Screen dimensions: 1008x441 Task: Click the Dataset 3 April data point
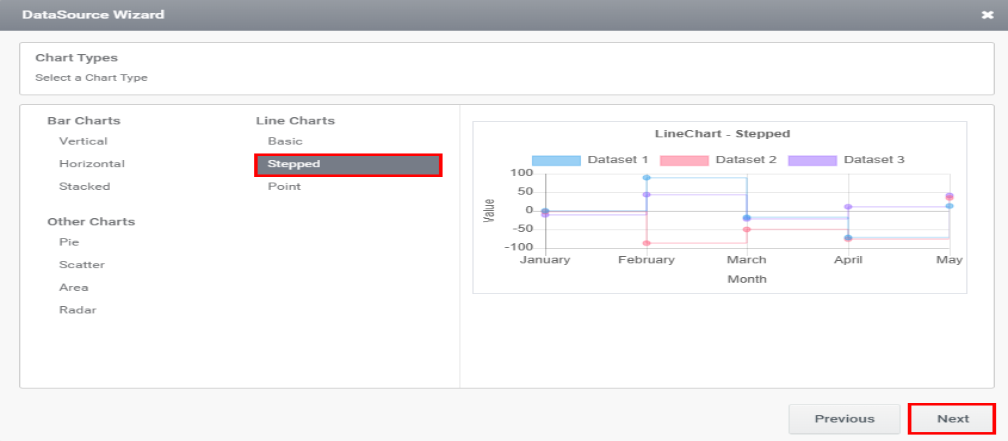[x=848, y=207]
